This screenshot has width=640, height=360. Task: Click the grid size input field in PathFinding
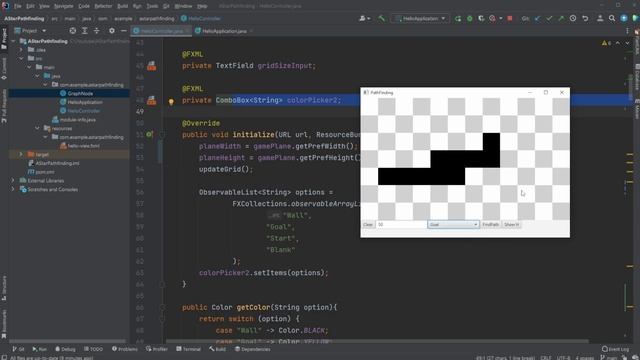pos(401,224)
